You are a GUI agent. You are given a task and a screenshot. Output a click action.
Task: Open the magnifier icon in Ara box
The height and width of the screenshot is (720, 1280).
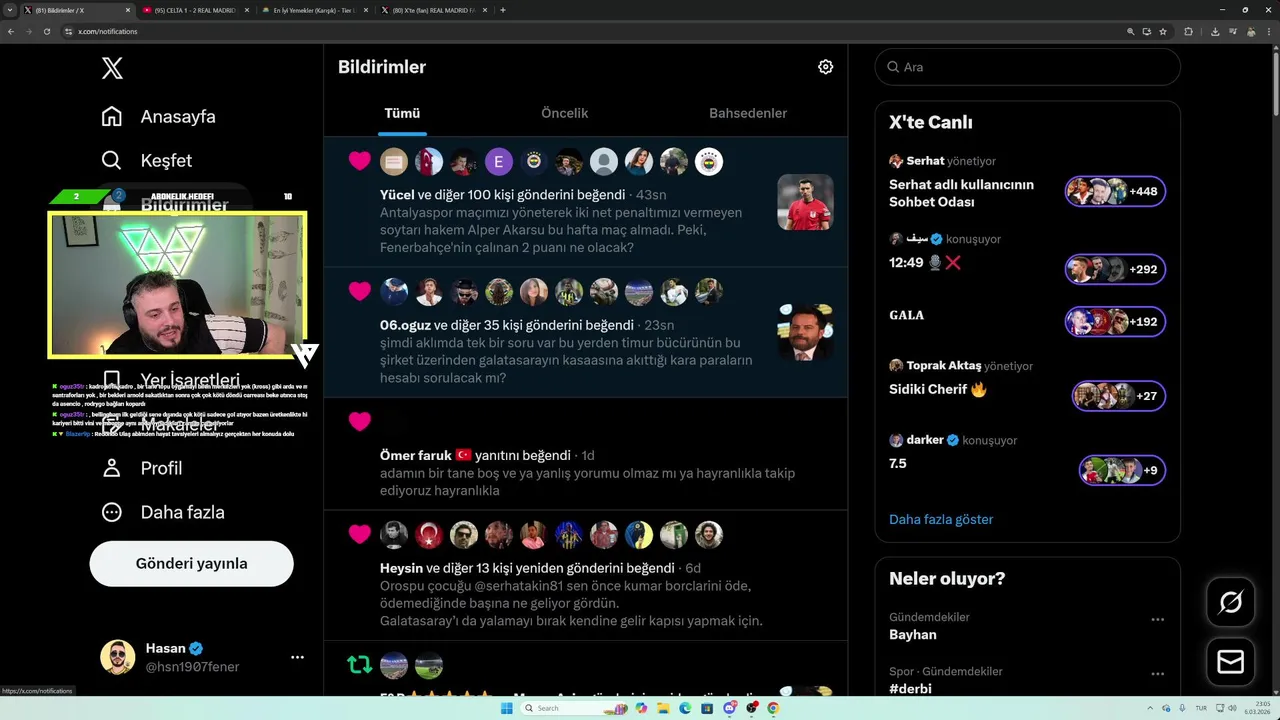click(x=893, y=67)
